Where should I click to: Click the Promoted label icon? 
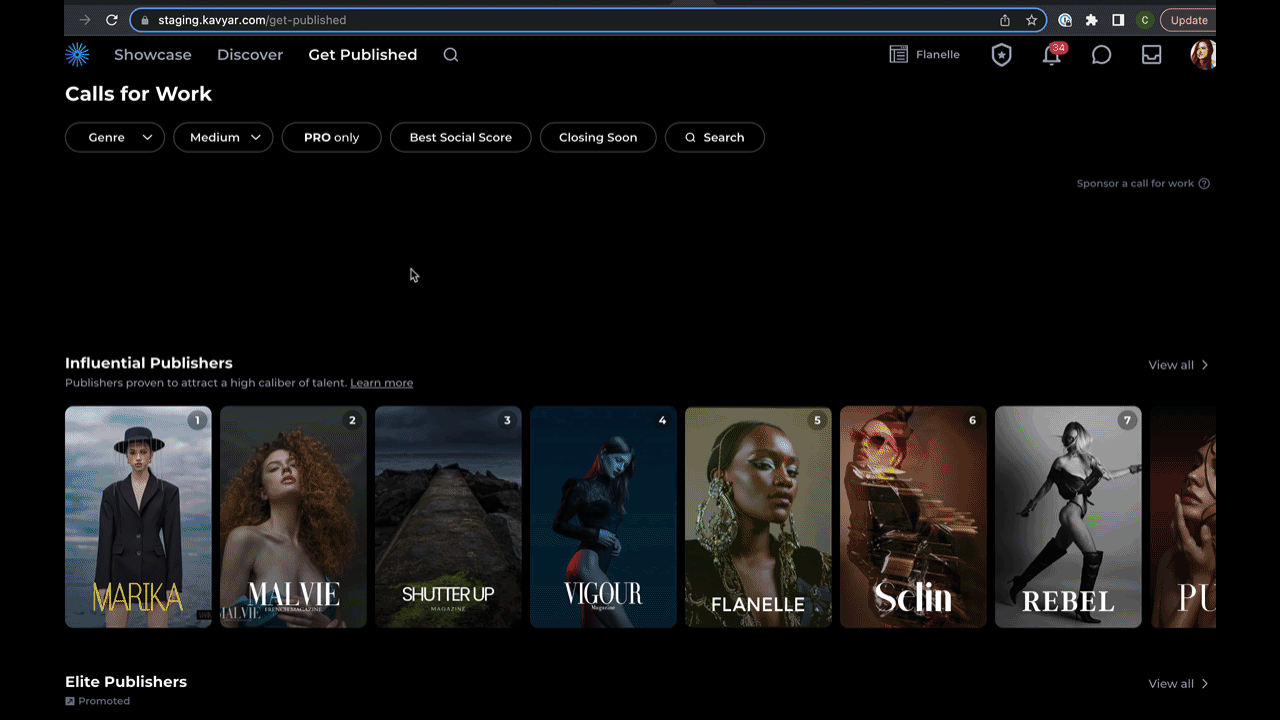(70, 701)
